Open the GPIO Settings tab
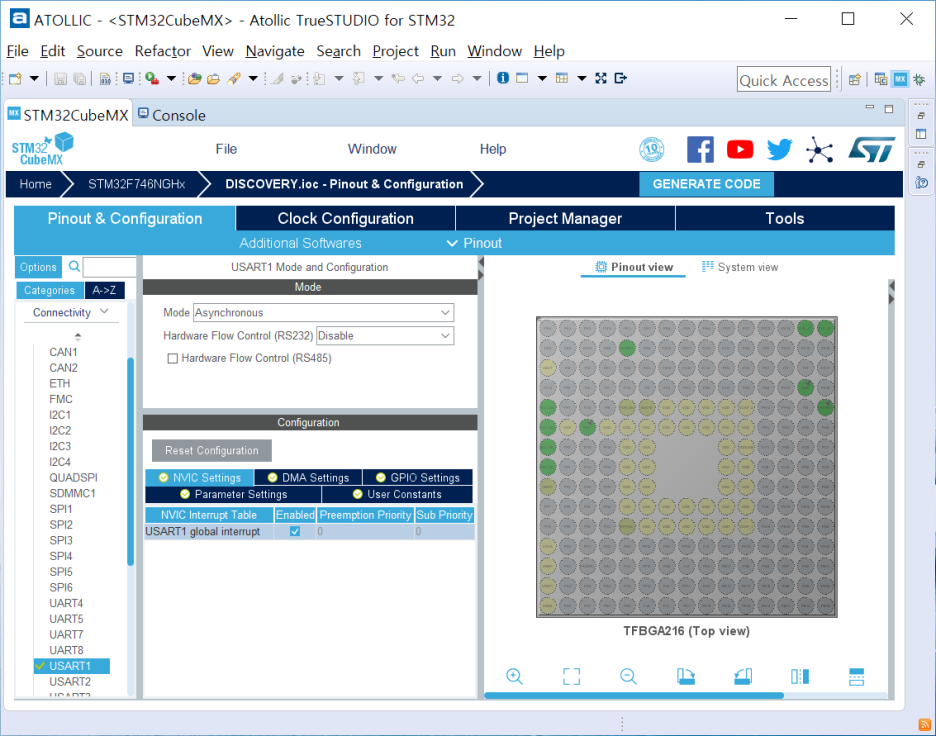 pos(418,478)
